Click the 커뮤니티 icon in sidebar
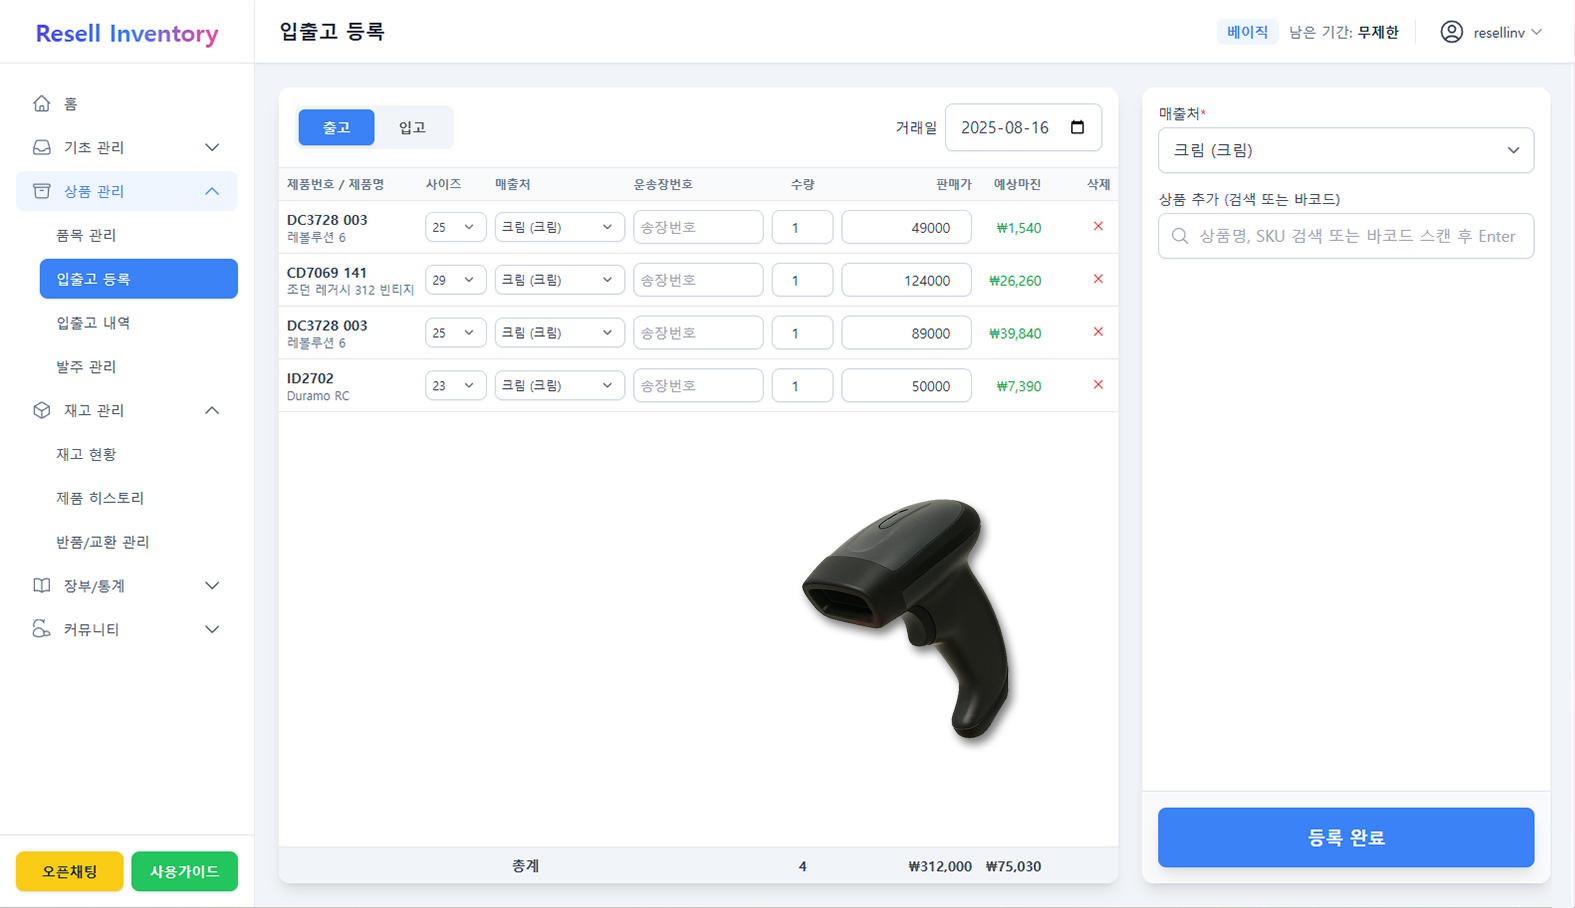1575x908 pixels. pos(41,629)
